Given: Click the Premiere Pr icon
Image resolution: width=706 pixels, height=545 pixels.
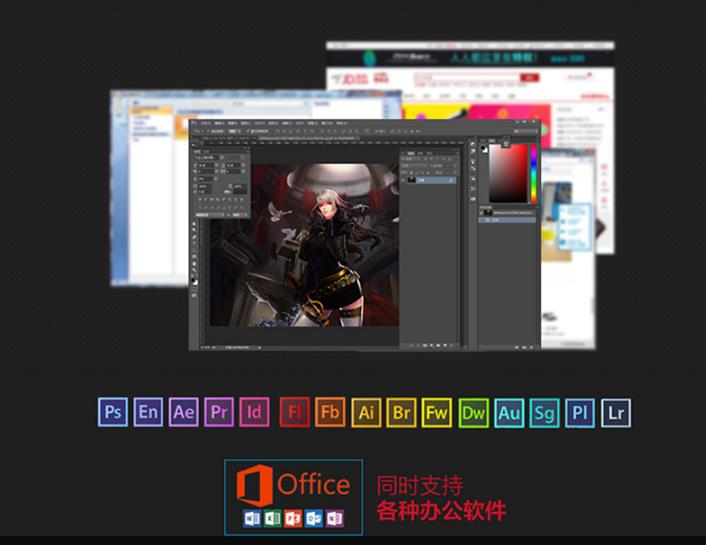Looking at the screenshot, I should pos(219,412).
